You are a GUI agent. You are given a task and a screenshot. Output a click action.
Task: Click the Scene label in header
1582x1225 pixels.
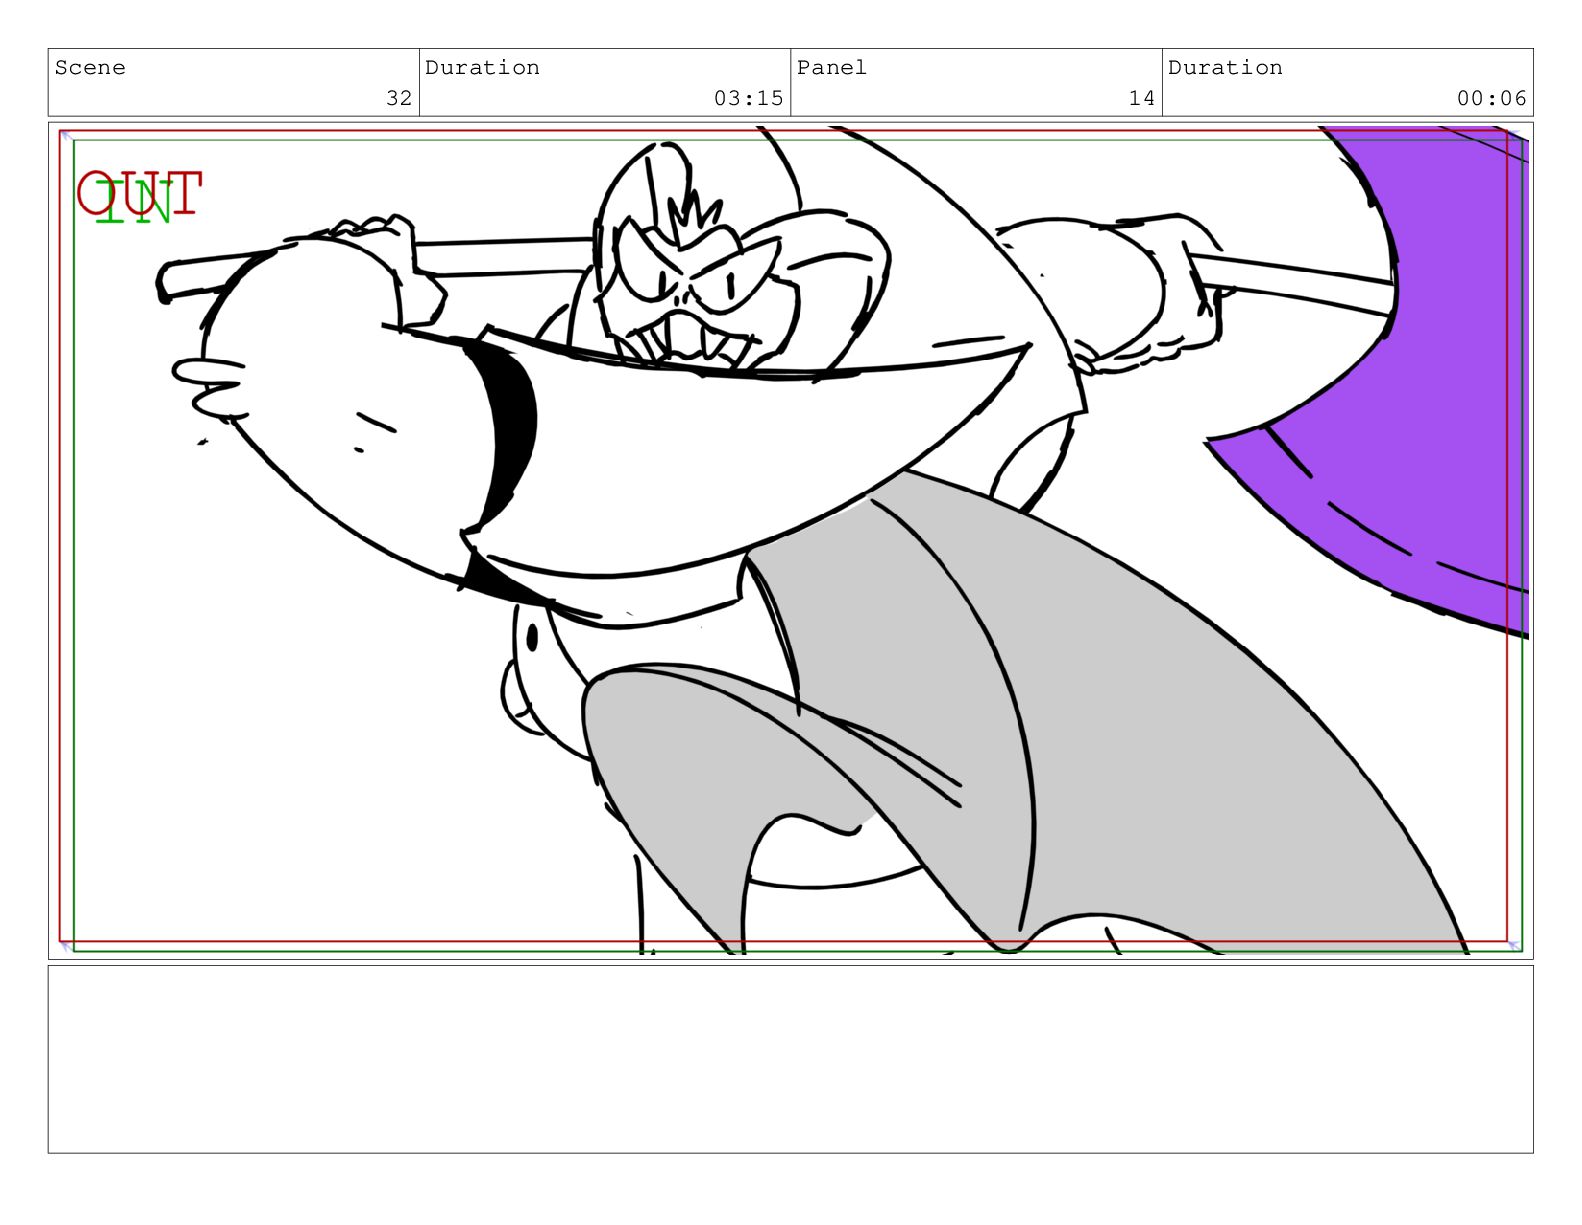click(x=90, y=68)
